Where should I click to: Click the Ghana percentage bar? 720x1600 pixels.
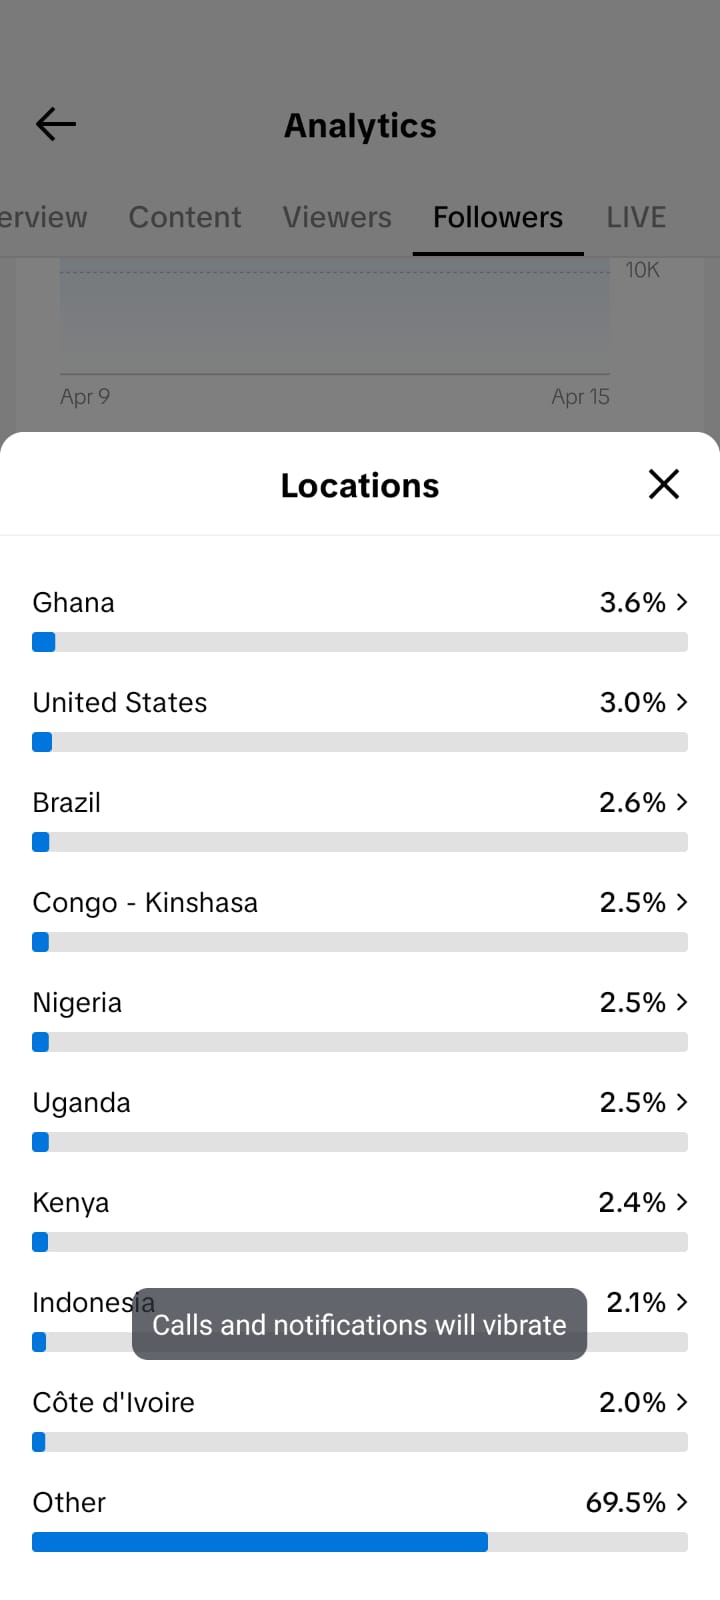360,642
